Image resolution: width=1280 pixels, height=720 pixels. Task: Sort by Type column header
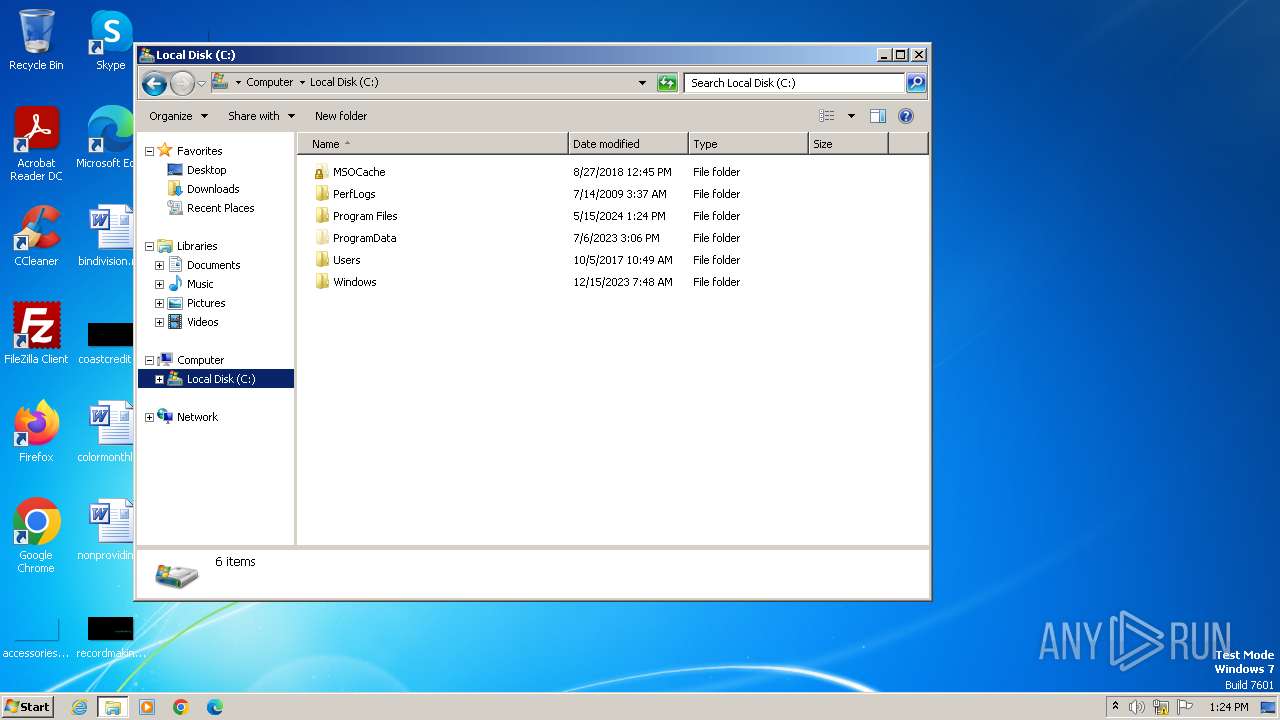[x=748, y=144]
